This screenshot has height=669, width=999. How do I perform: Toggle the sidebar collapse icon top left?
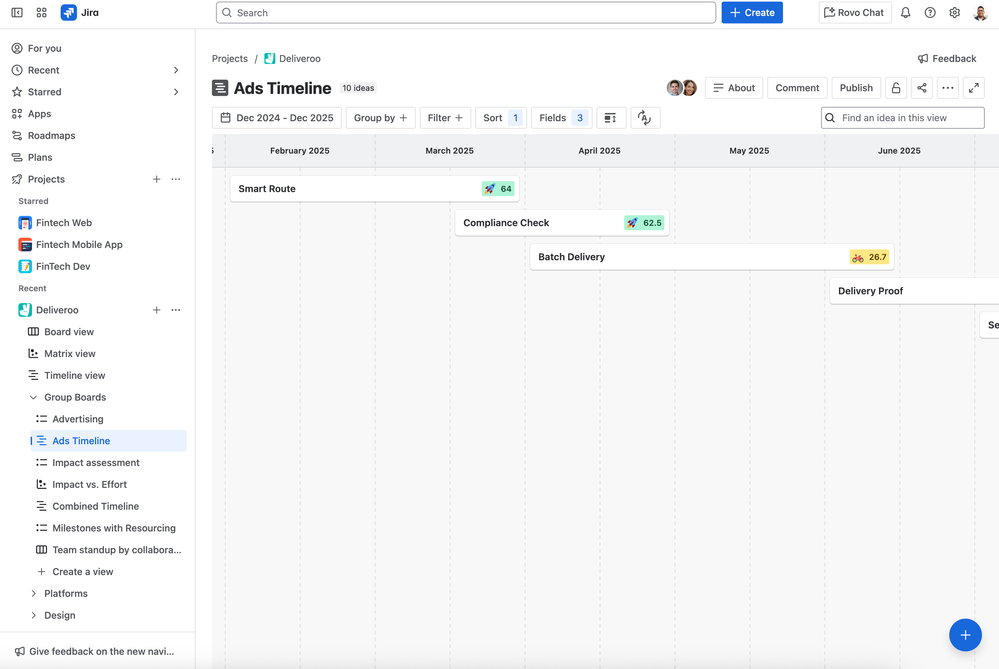pos(16,12)
